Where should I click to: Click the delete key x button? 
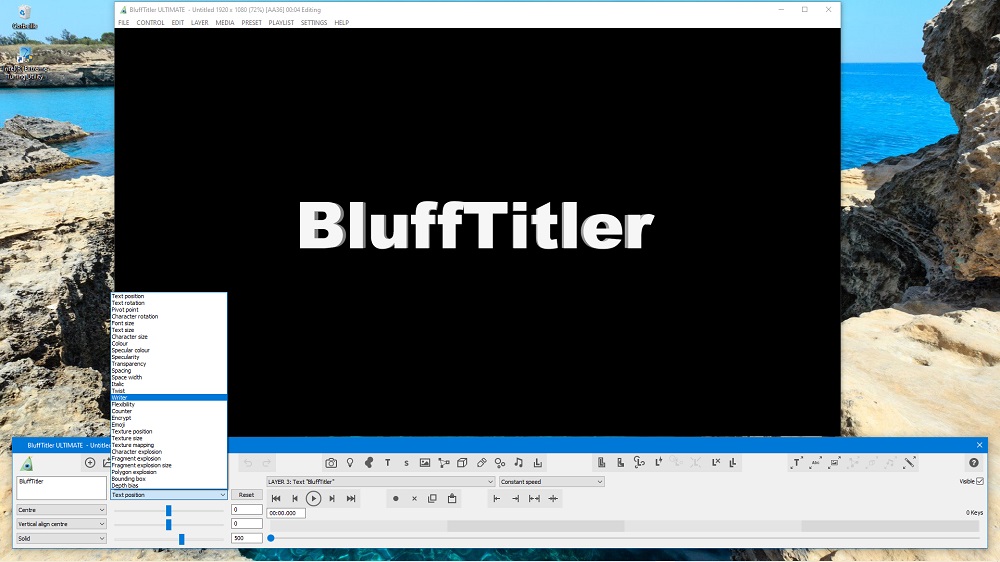tap(414, 499)
